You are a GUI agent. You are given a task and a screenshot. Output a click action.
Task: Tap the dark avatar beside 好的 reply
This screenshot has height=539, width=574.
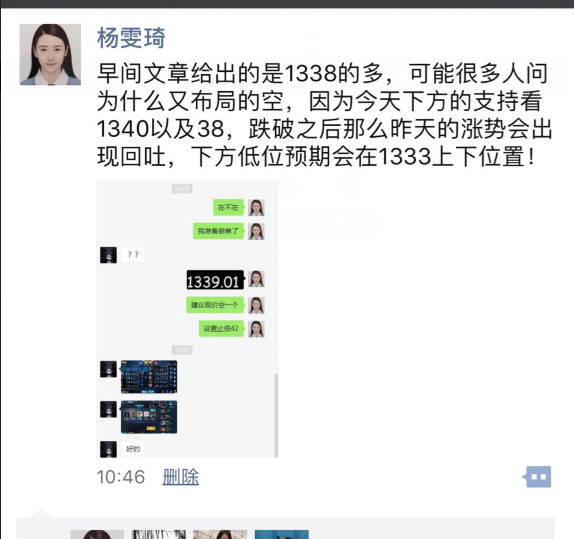108,449
